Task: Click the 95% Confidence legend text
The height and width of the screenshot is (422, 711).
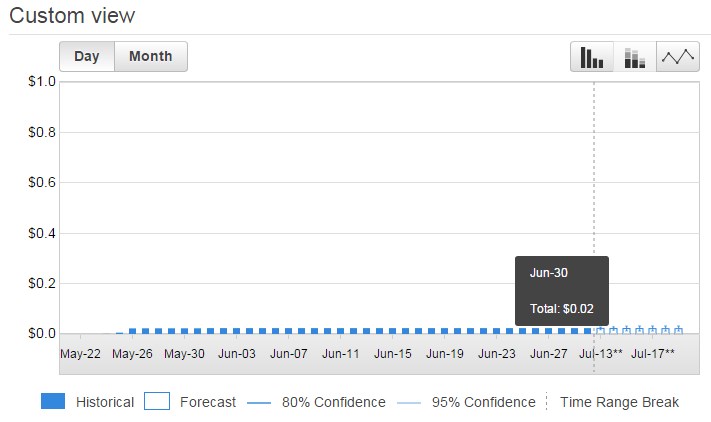Action: [484, 402]
